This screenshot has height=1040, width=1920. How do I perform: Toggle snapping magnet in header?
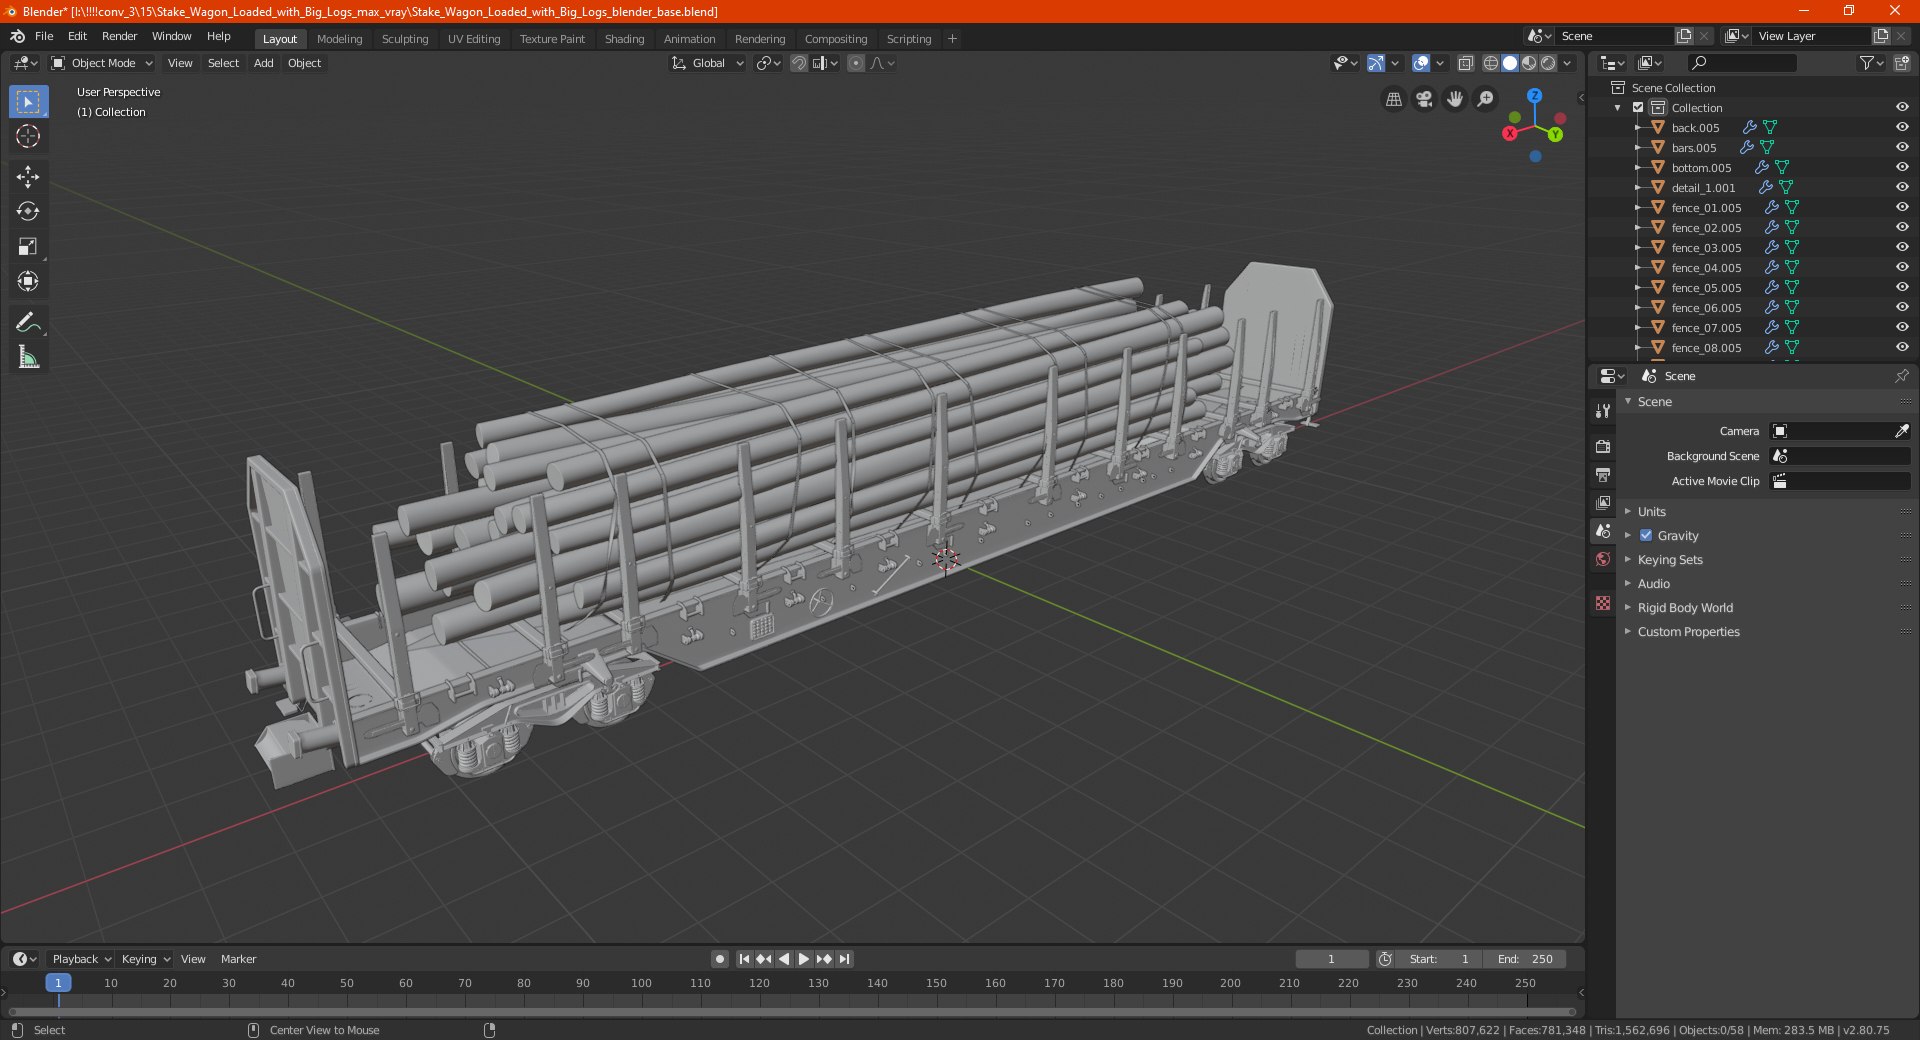[798, 63]
